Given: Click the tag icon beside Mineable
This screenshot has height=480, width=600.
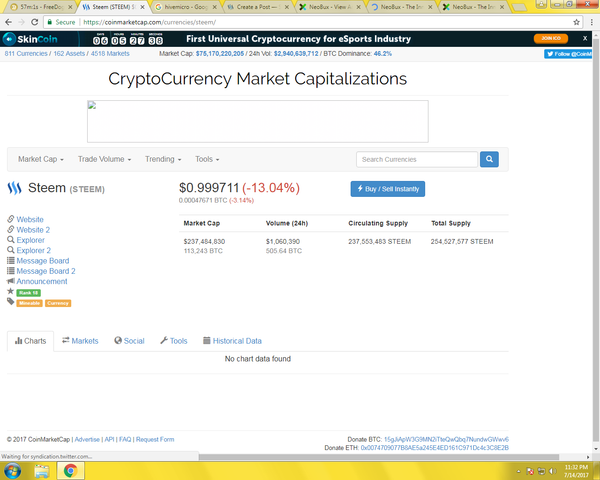Looking at the screenshot, I should [x=10, y=302].
